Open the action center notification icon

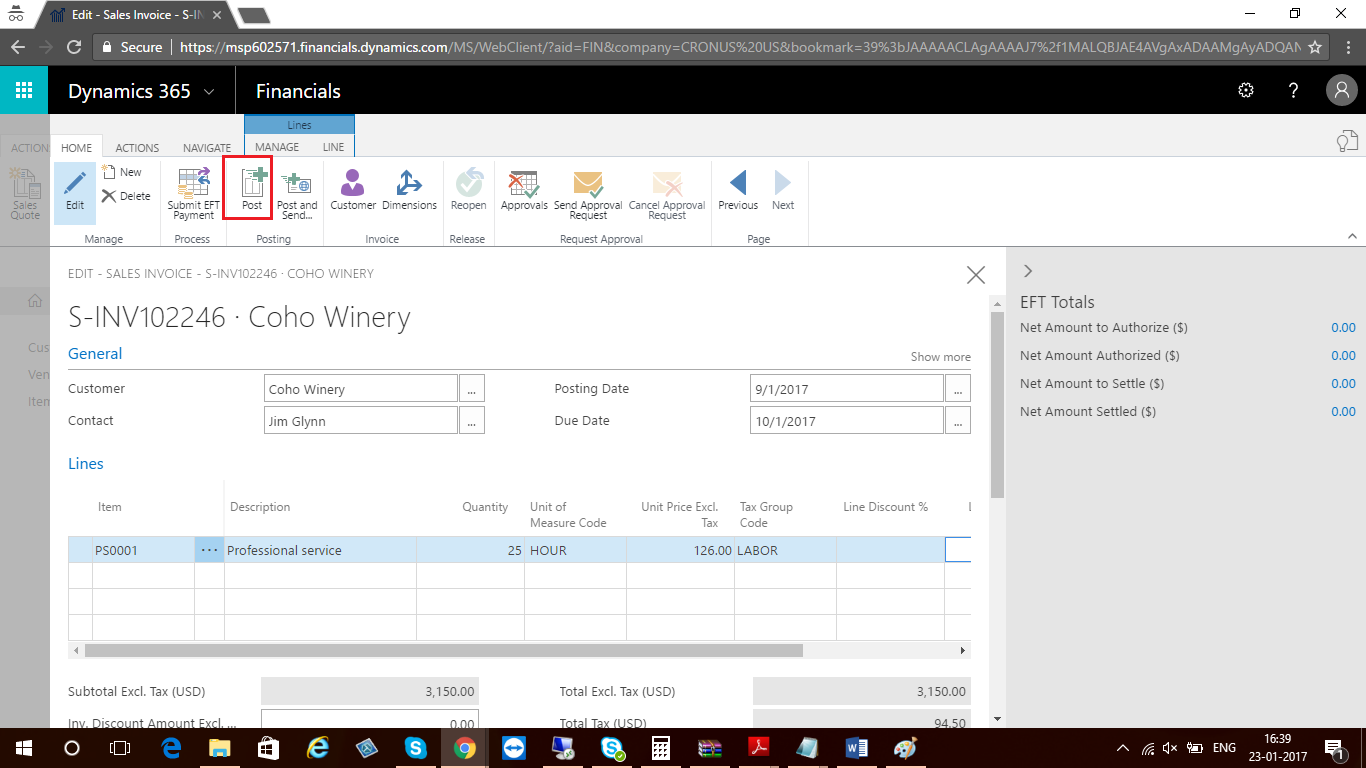[x=1334, y=747]
